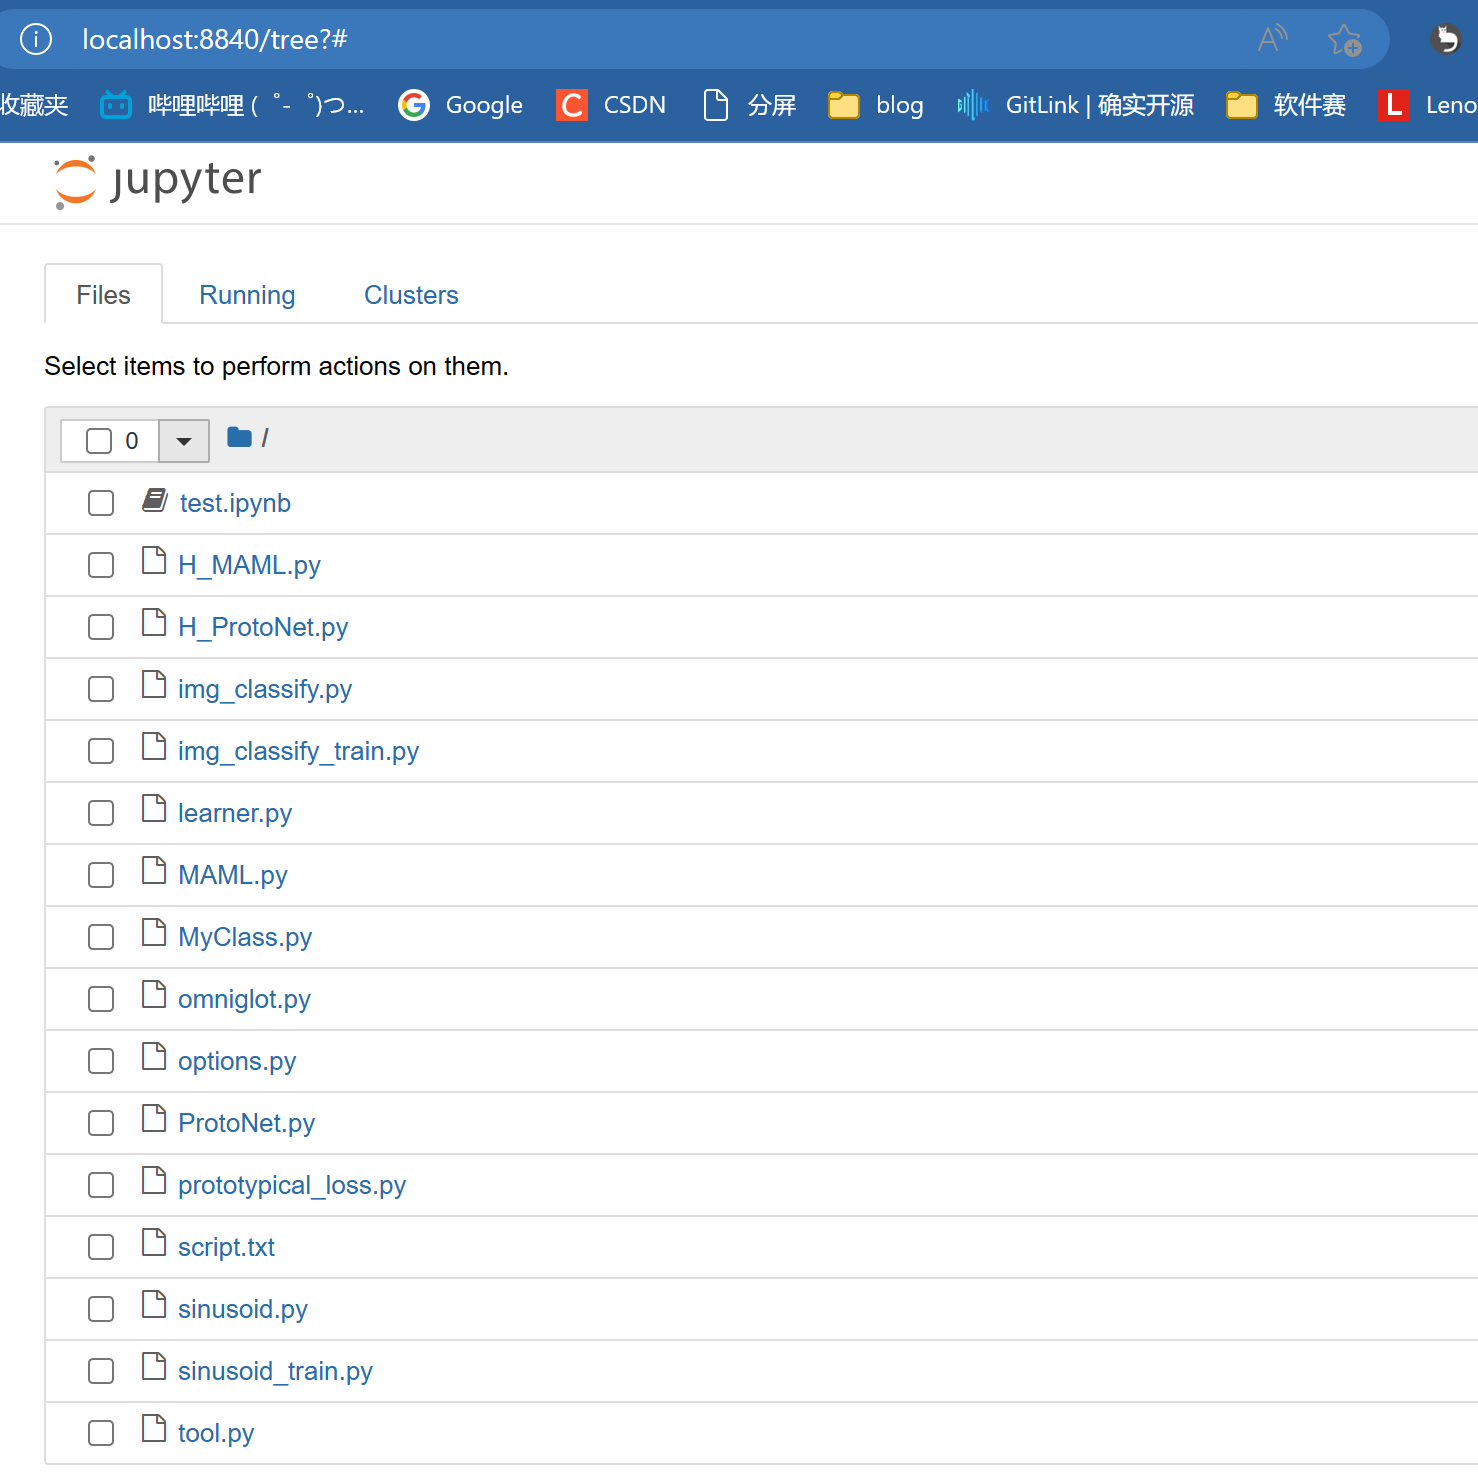Check the box for H_MAML.py
Screen dimensions: 1478x1475
click(x=101, y=565)
